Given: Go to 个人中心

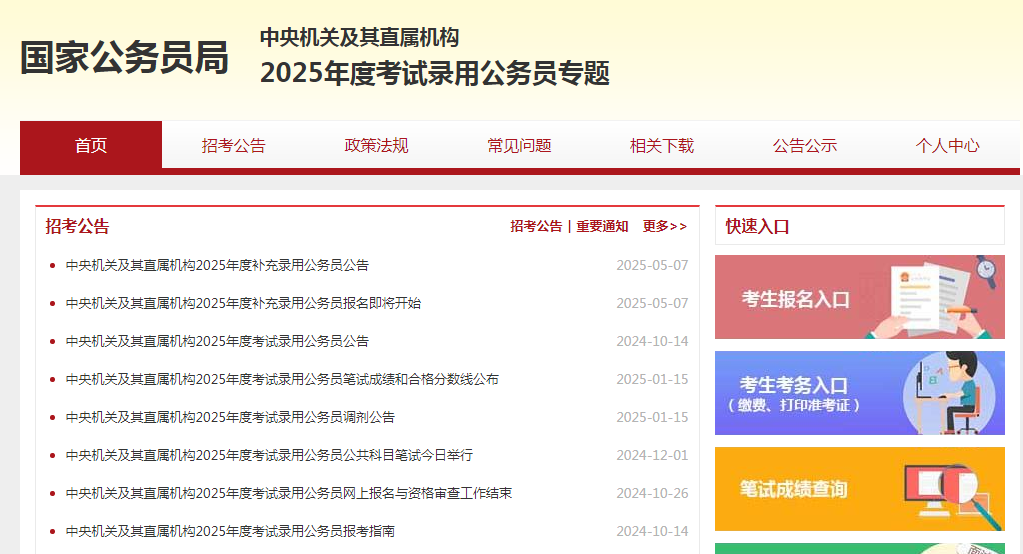Looking at the screenshot, I should pyautogui.click(x=947, y=146).
